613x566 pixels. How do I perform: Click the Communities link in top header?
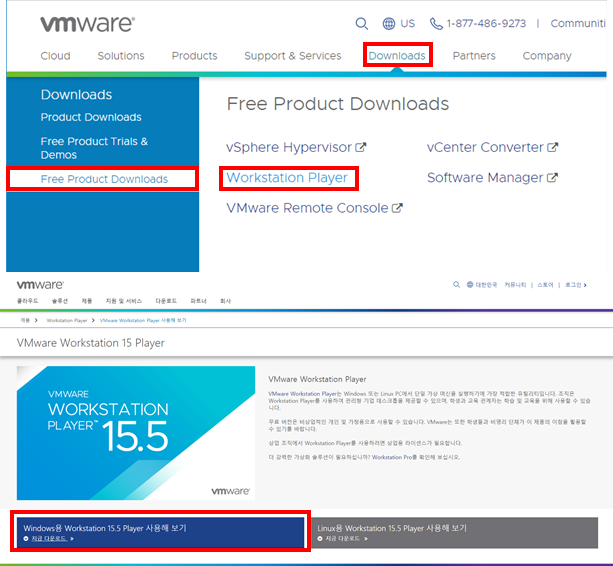point(578,23)
